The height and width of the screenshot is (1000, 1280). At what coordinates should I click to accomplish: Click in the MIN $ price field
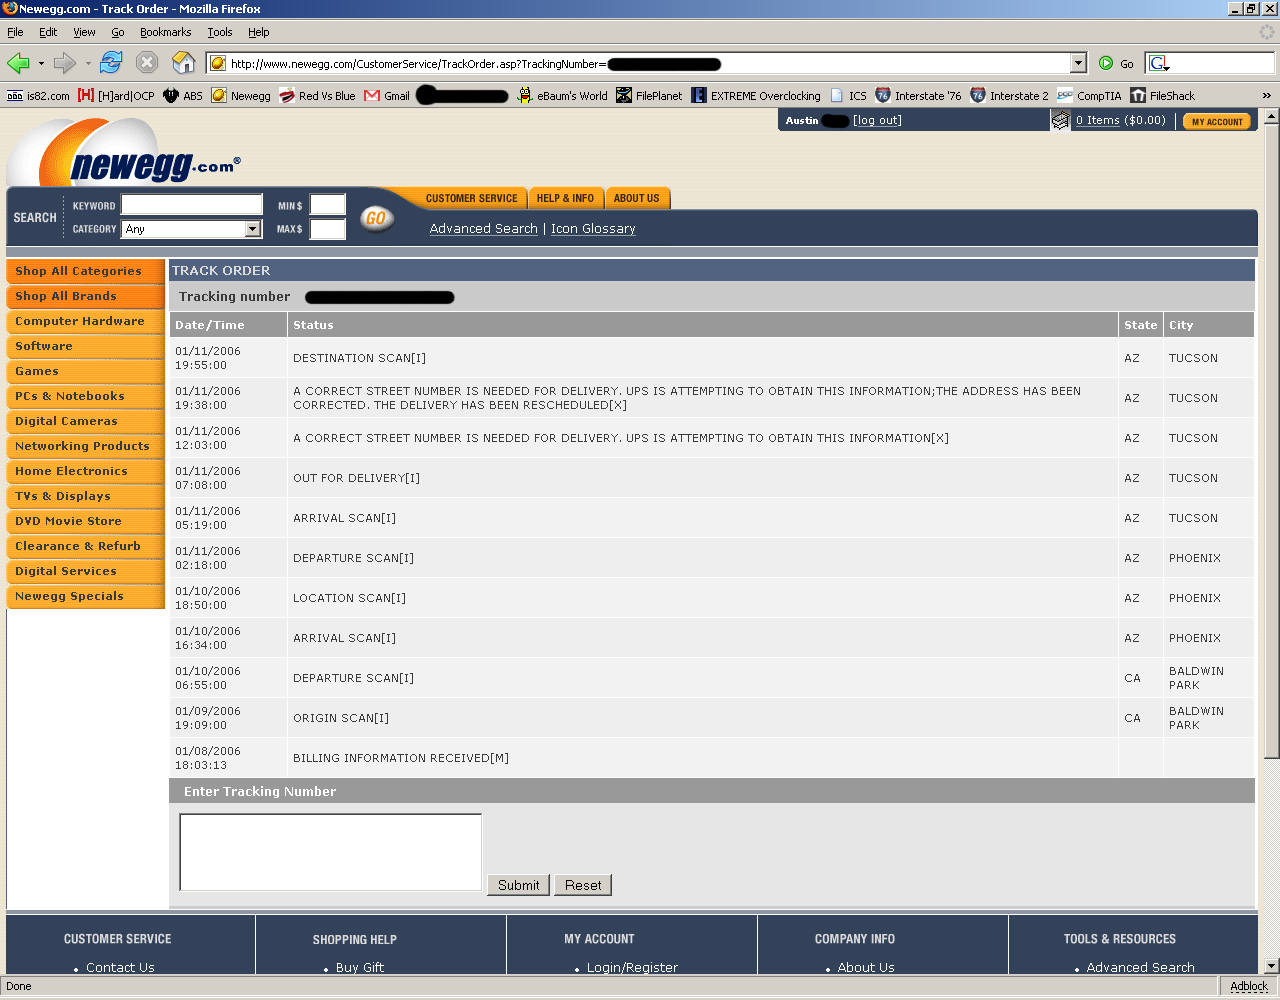coord(327,205)
